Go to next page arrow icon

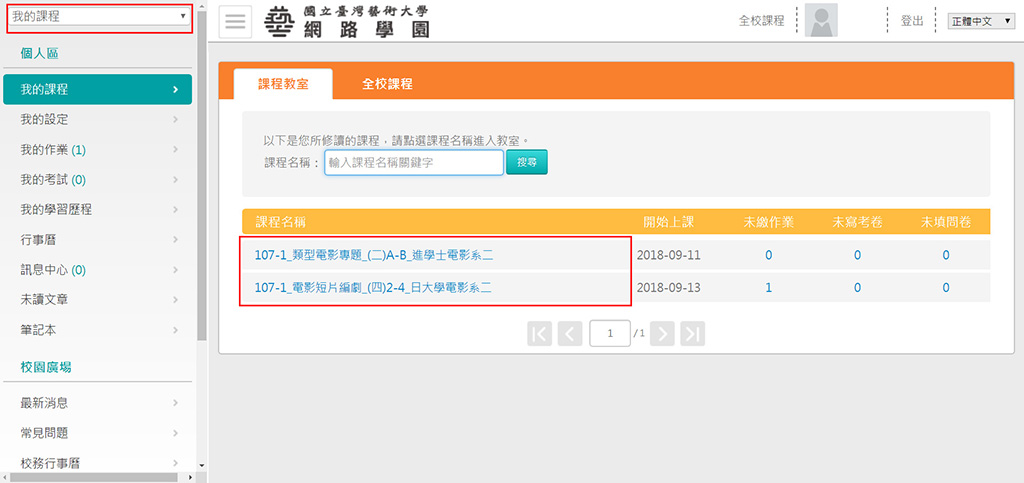pyautogui.click(x=663, y=333)
